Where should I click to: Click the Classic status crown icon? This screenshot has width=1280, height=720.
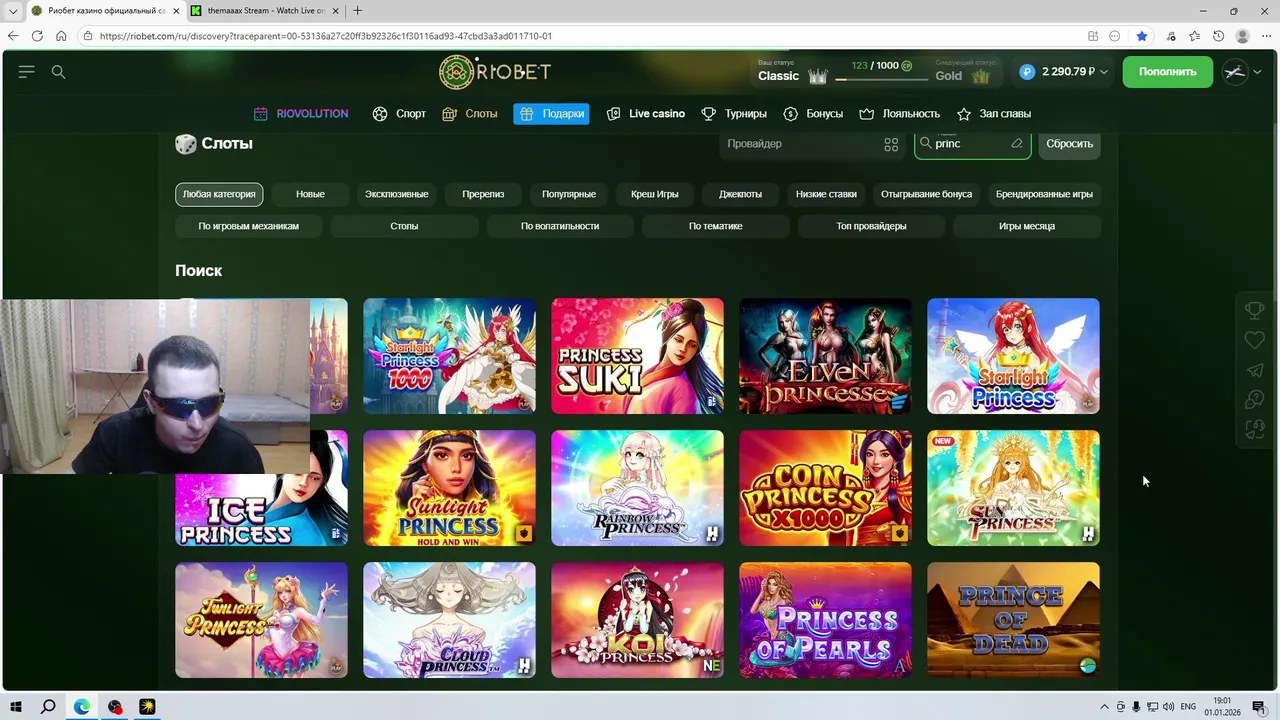pyautogui.click(x=818, y=76)
